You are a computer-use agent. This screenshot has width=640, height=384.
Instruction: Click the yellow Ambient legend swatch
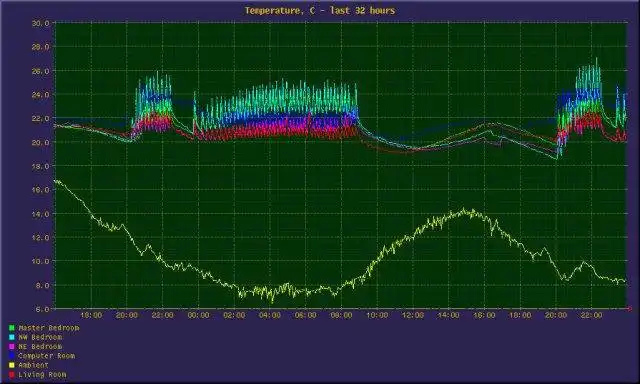click(x=11, y=365)
